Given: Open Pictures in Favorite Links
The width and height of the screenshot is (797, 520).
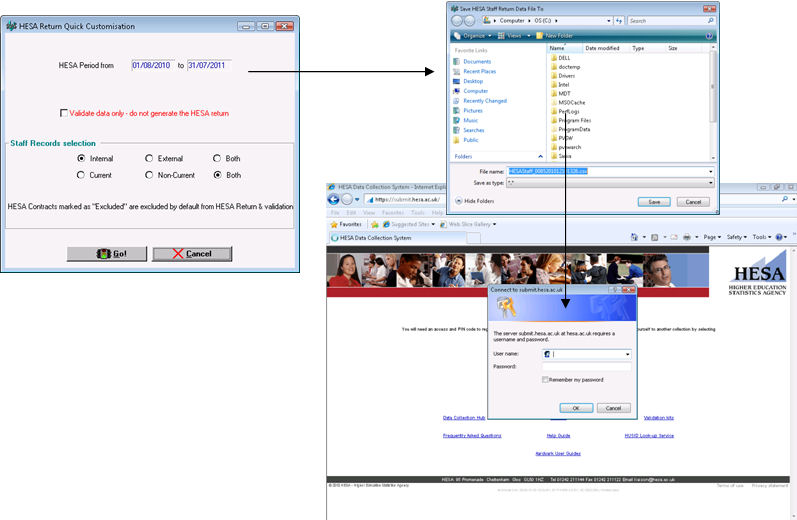Looking at the screenshot, I should (x=473, y=110).
